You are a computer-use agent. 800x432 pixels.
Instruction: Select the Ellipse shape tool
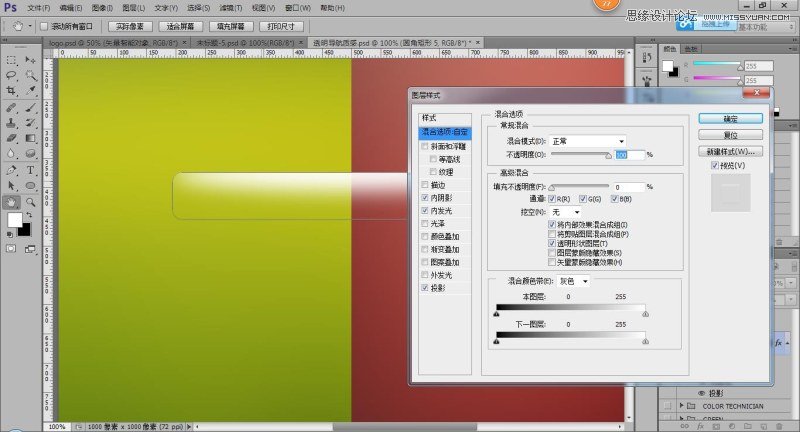[30, 186]
